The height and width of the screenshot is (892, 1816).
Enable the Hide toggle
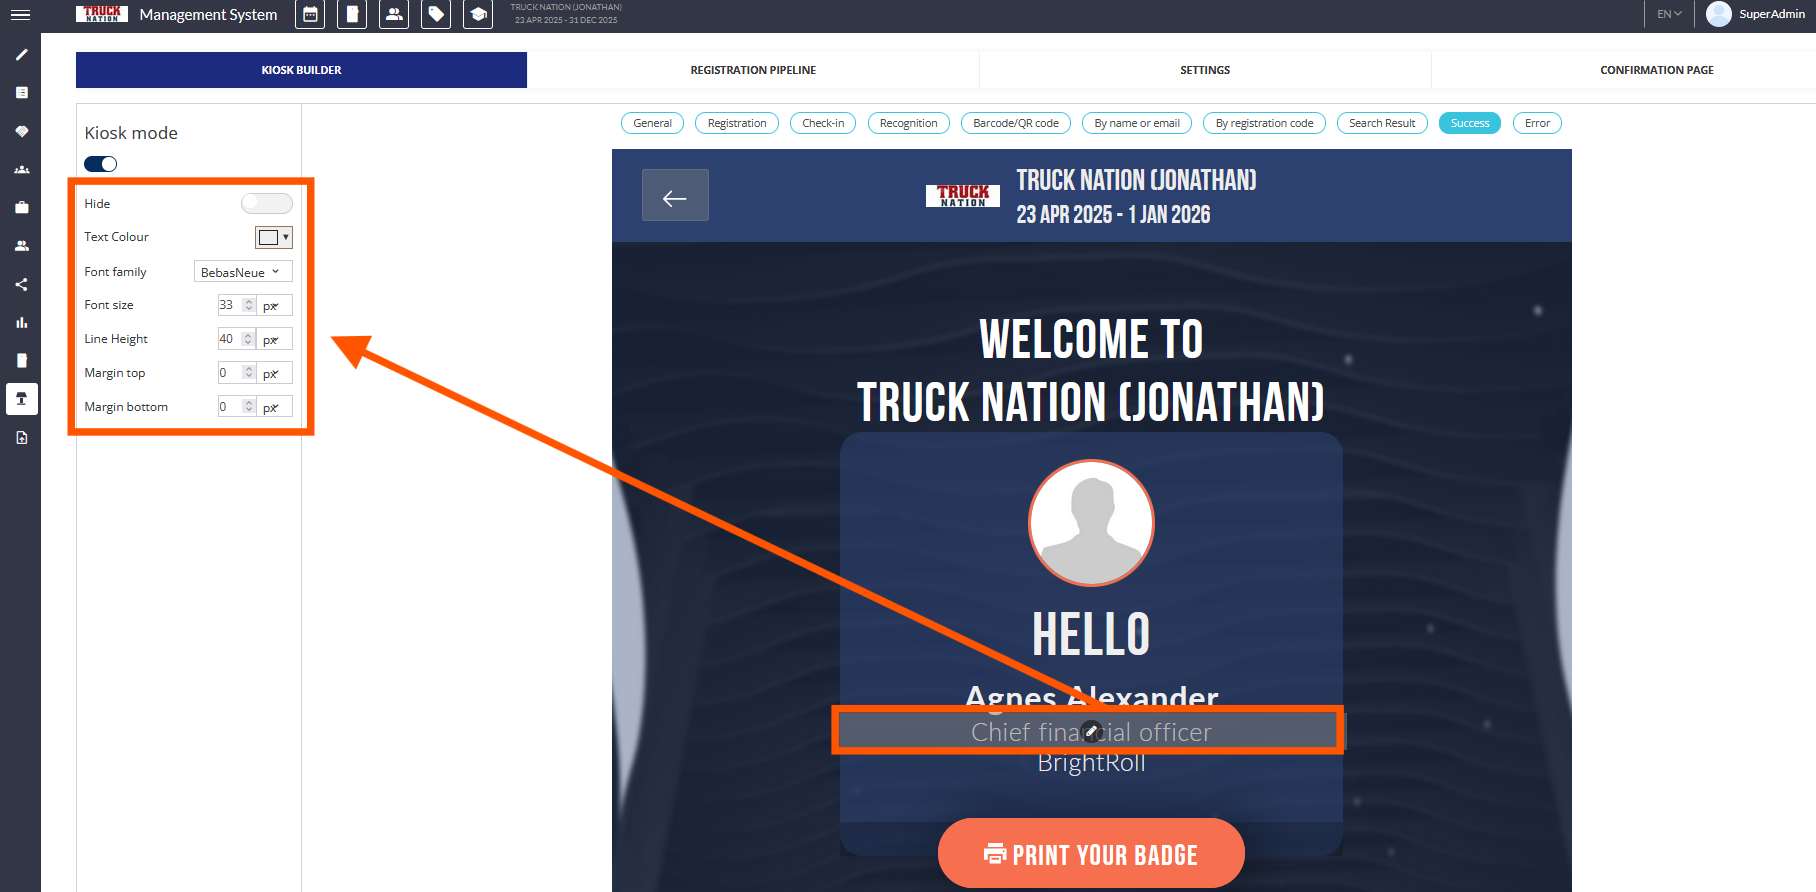coord(267,204)
